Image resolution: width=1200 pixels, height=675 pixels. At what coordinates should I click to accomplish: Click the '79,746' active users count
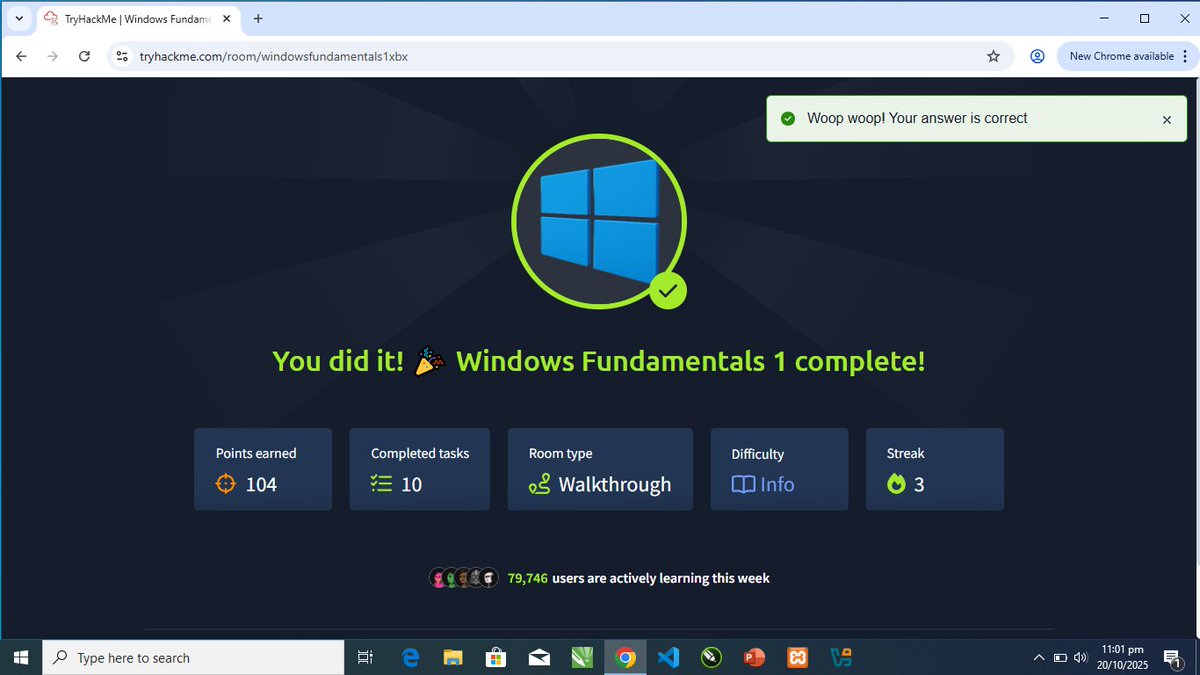pos(528,578)
